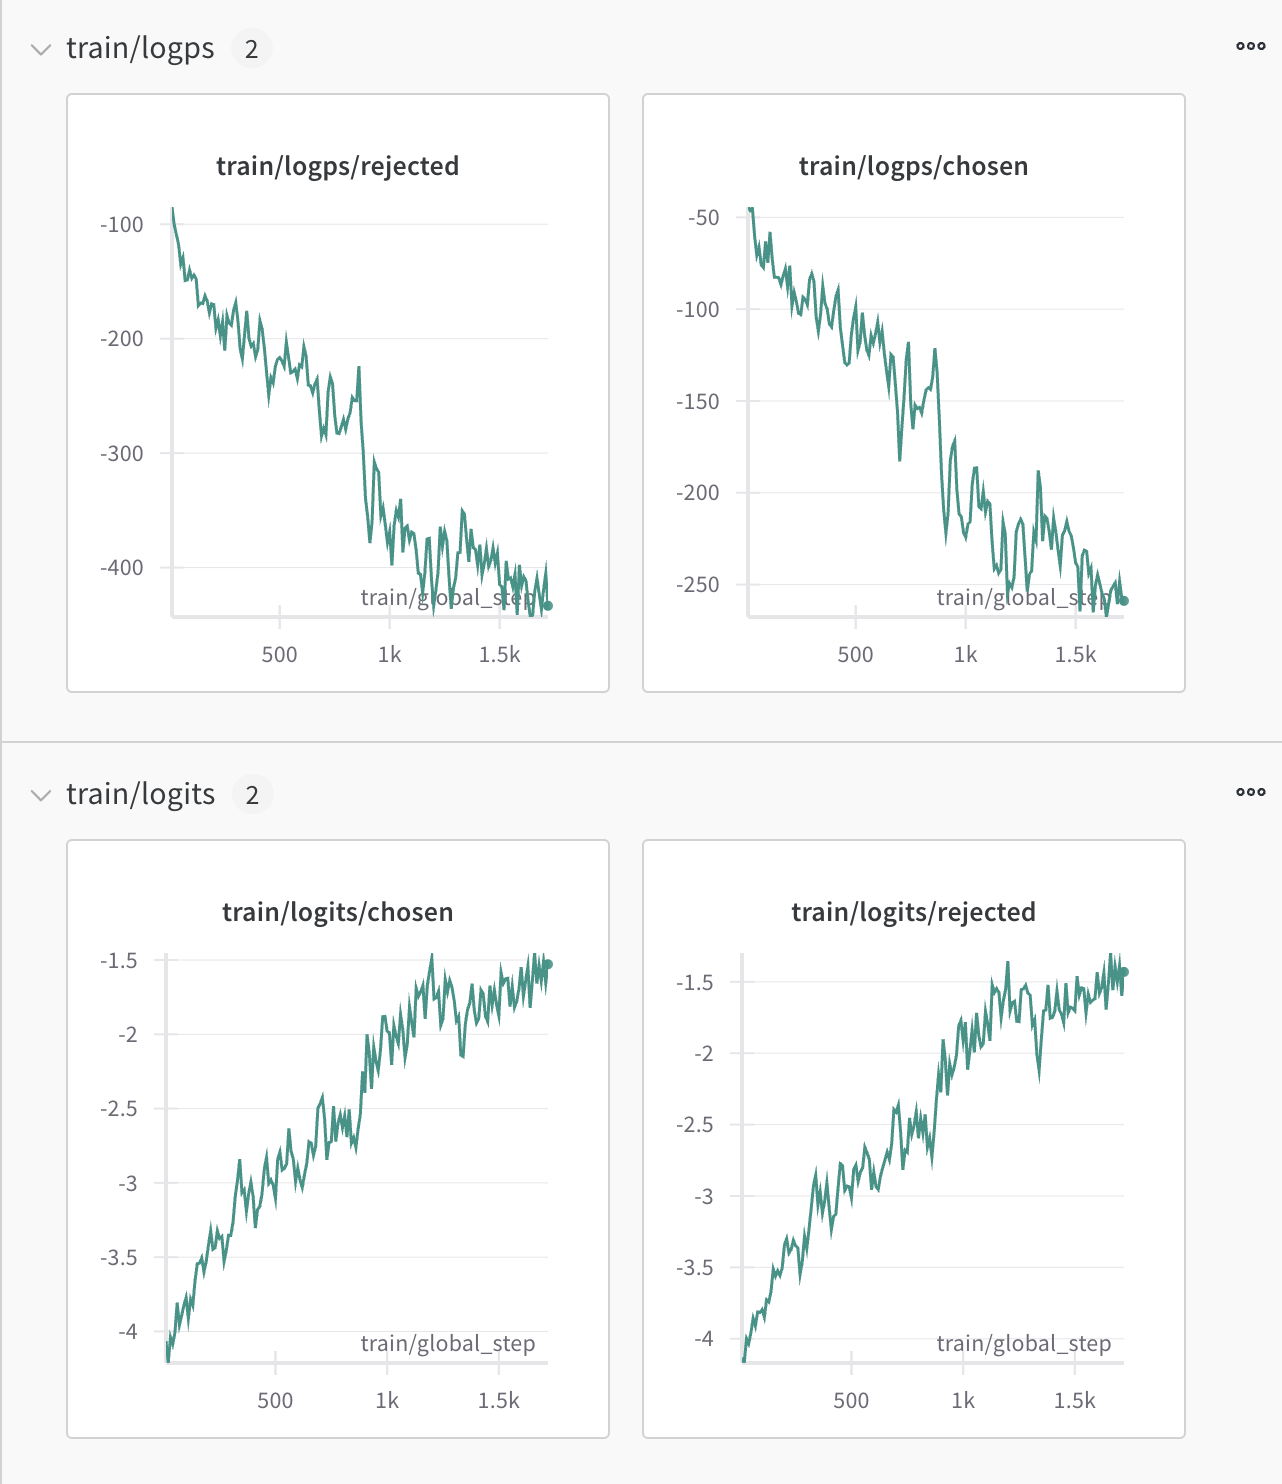This screenshot has height=1484, width=1282.
Task: Click the 1k x-axis tick on train/logps/chosen
Action: click(x=965, y=655)
